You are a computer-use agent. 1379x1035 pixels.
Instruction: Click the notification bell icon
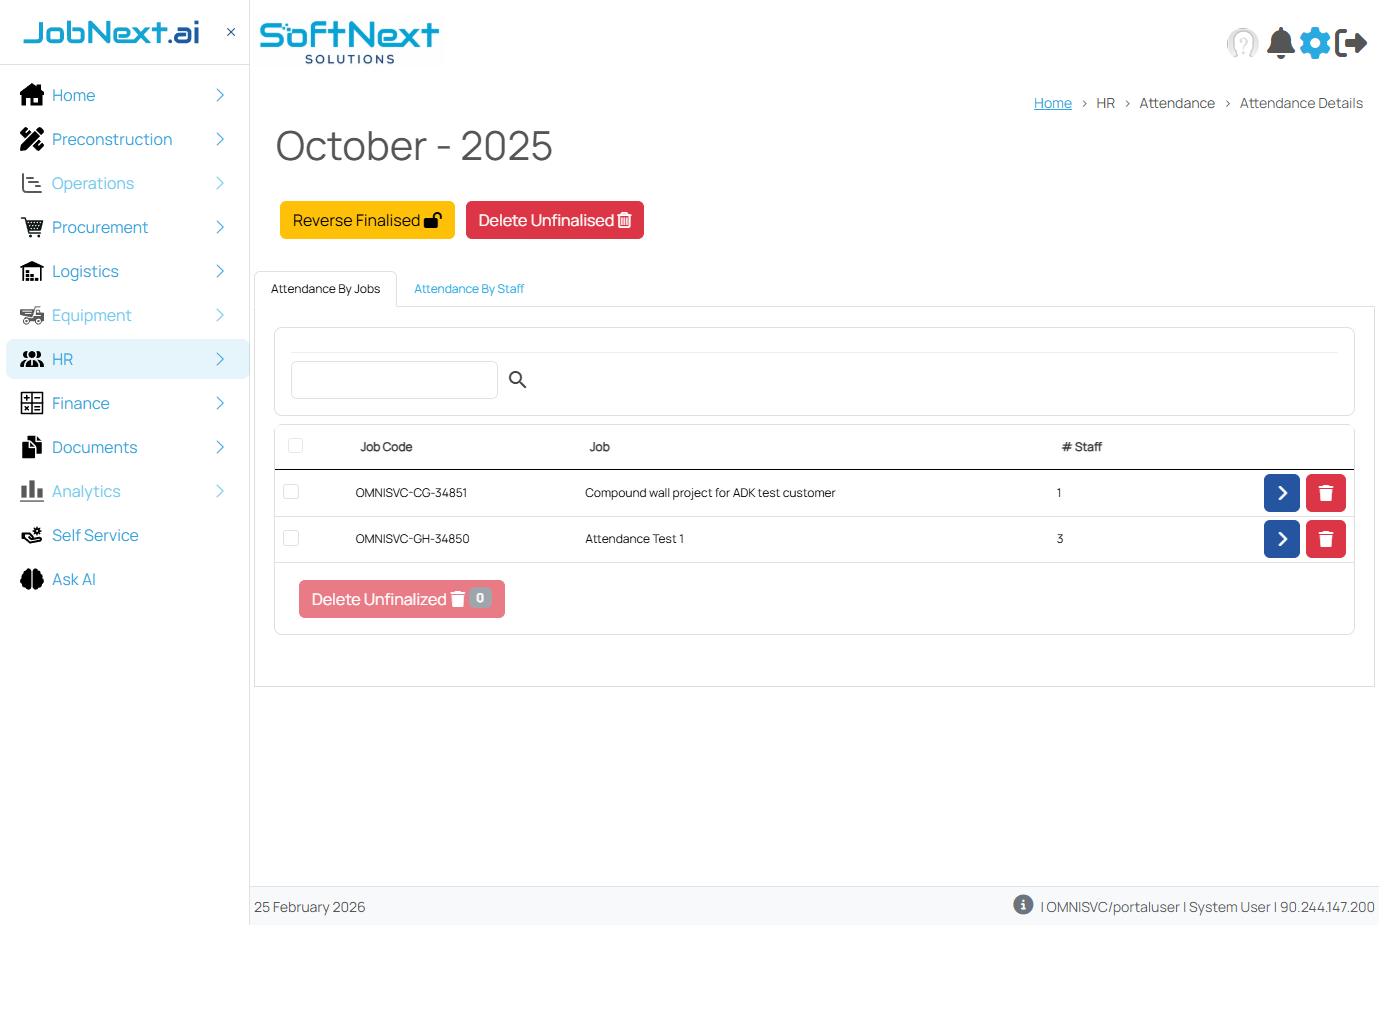tap(1280, 43)
